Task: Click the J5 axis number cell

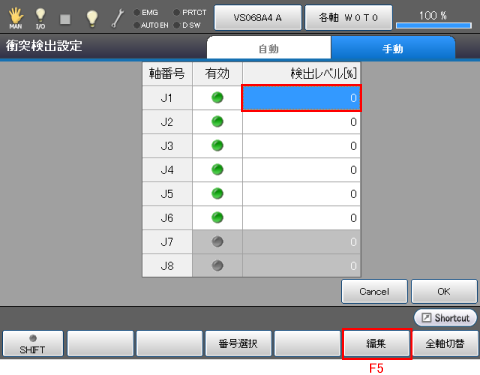Action: [167, 194]
